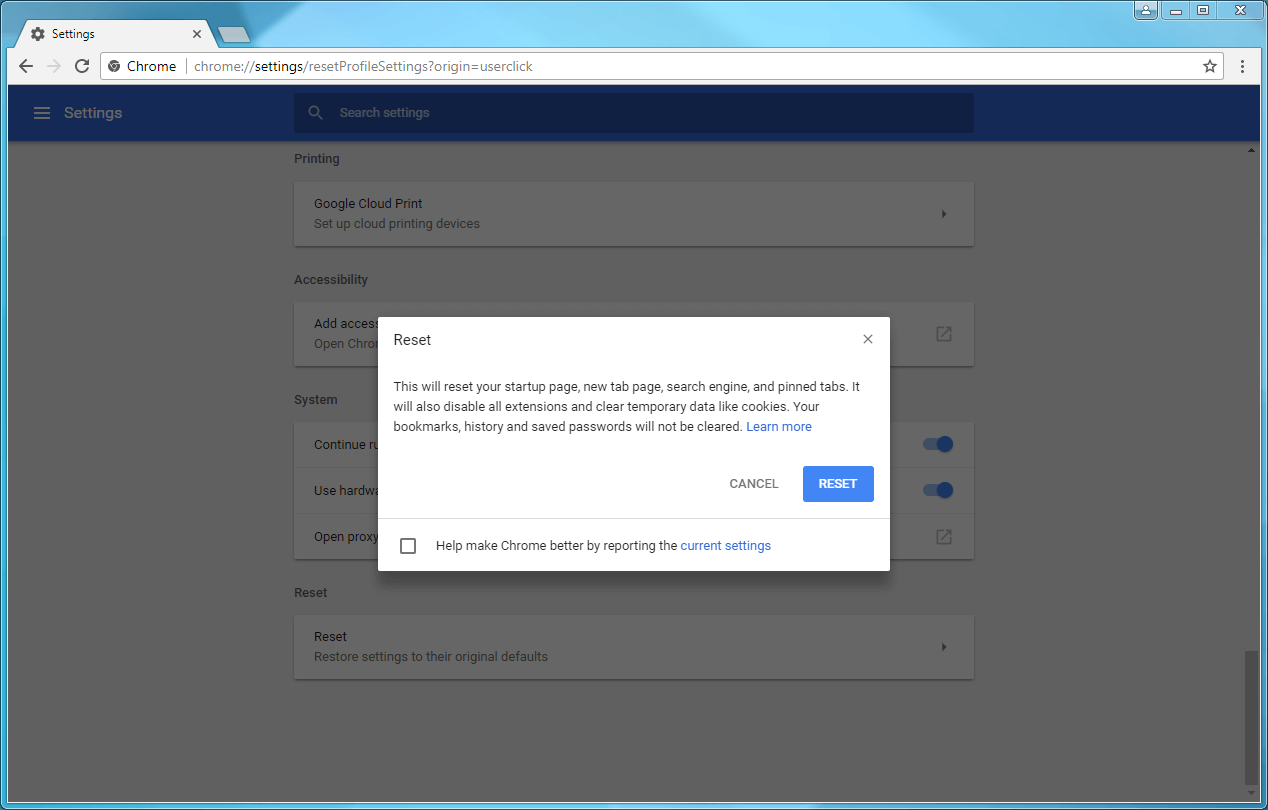The image size is (1268, 810).
Task: Toggle Continue running background apps switch
Action: [938, 444]
